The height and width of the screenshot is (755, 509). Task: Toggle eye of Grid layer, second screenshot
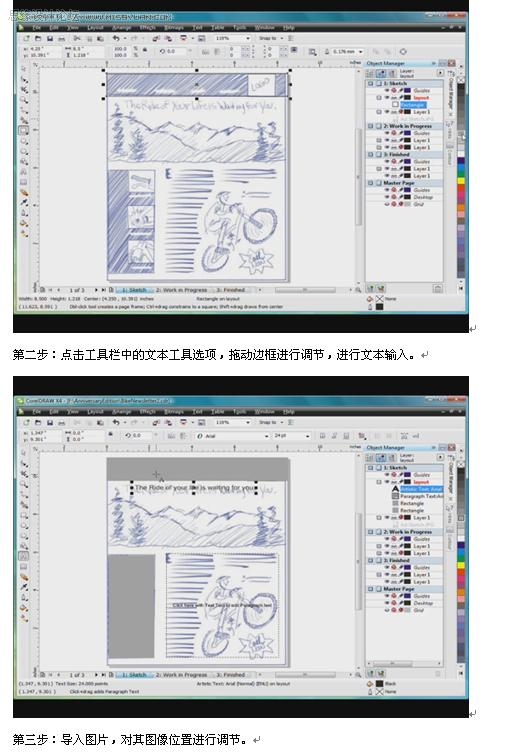386,610
